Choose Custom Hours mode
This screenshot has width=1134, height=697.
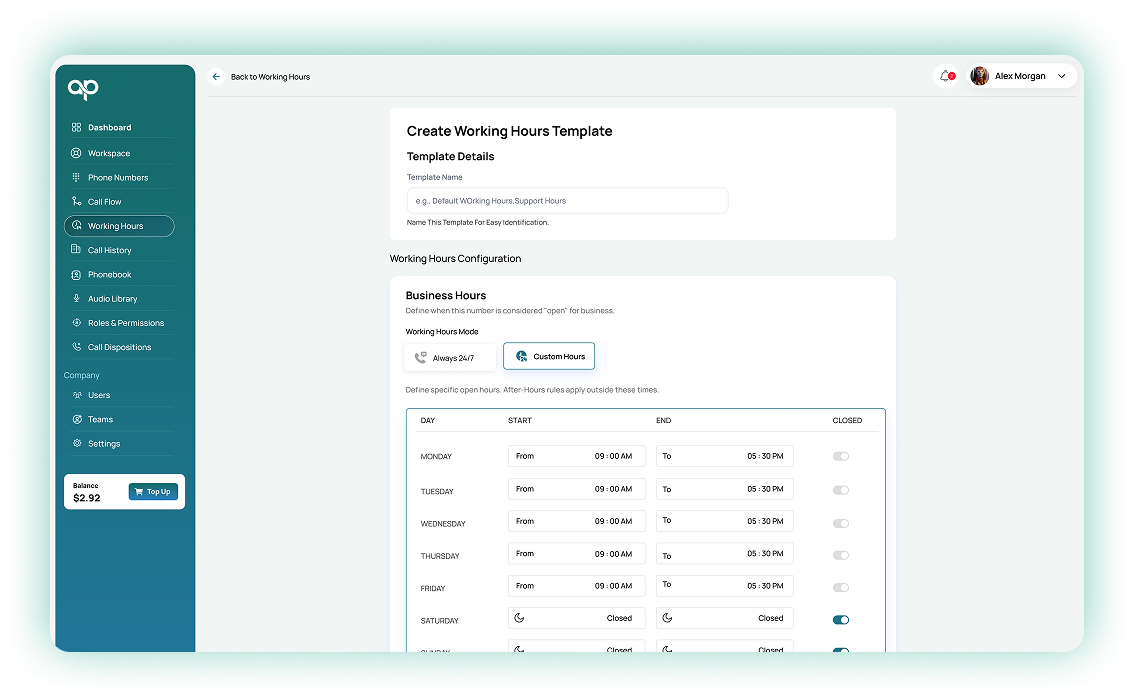(549, 357)
